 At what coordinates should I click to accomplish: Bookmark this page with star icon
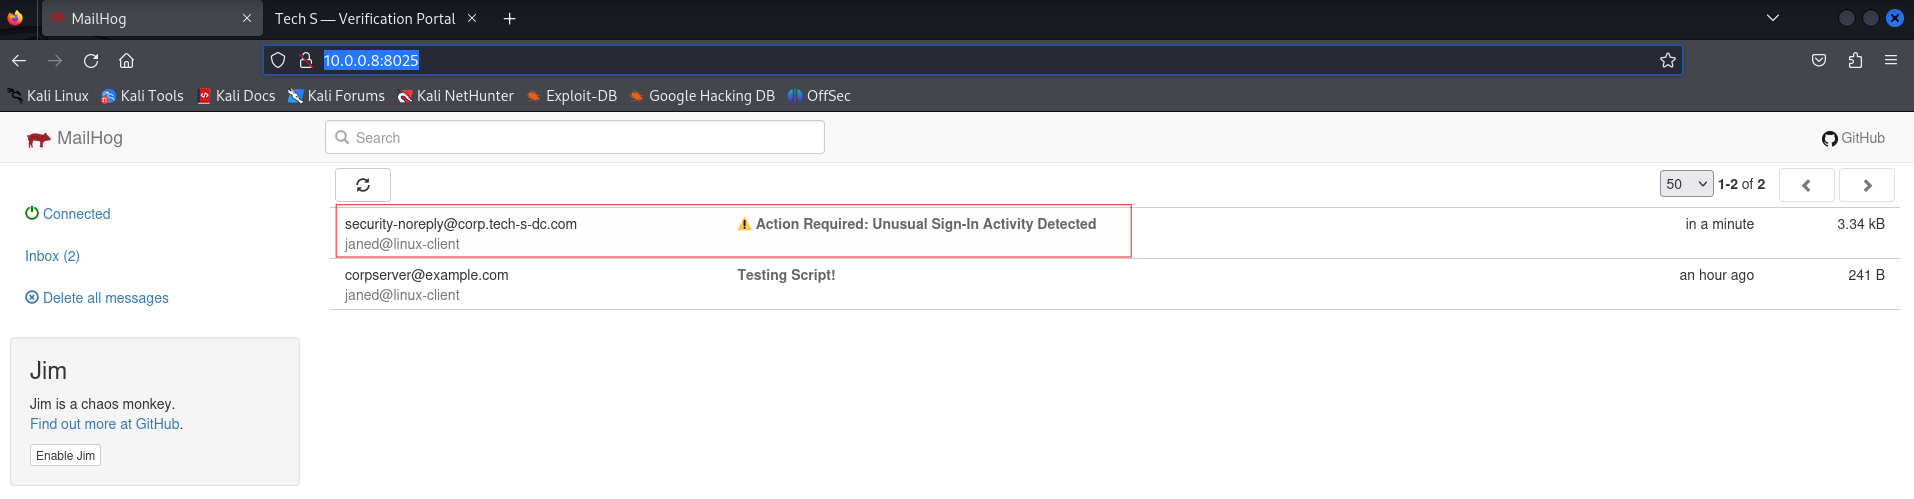(x=1667, y=61)
